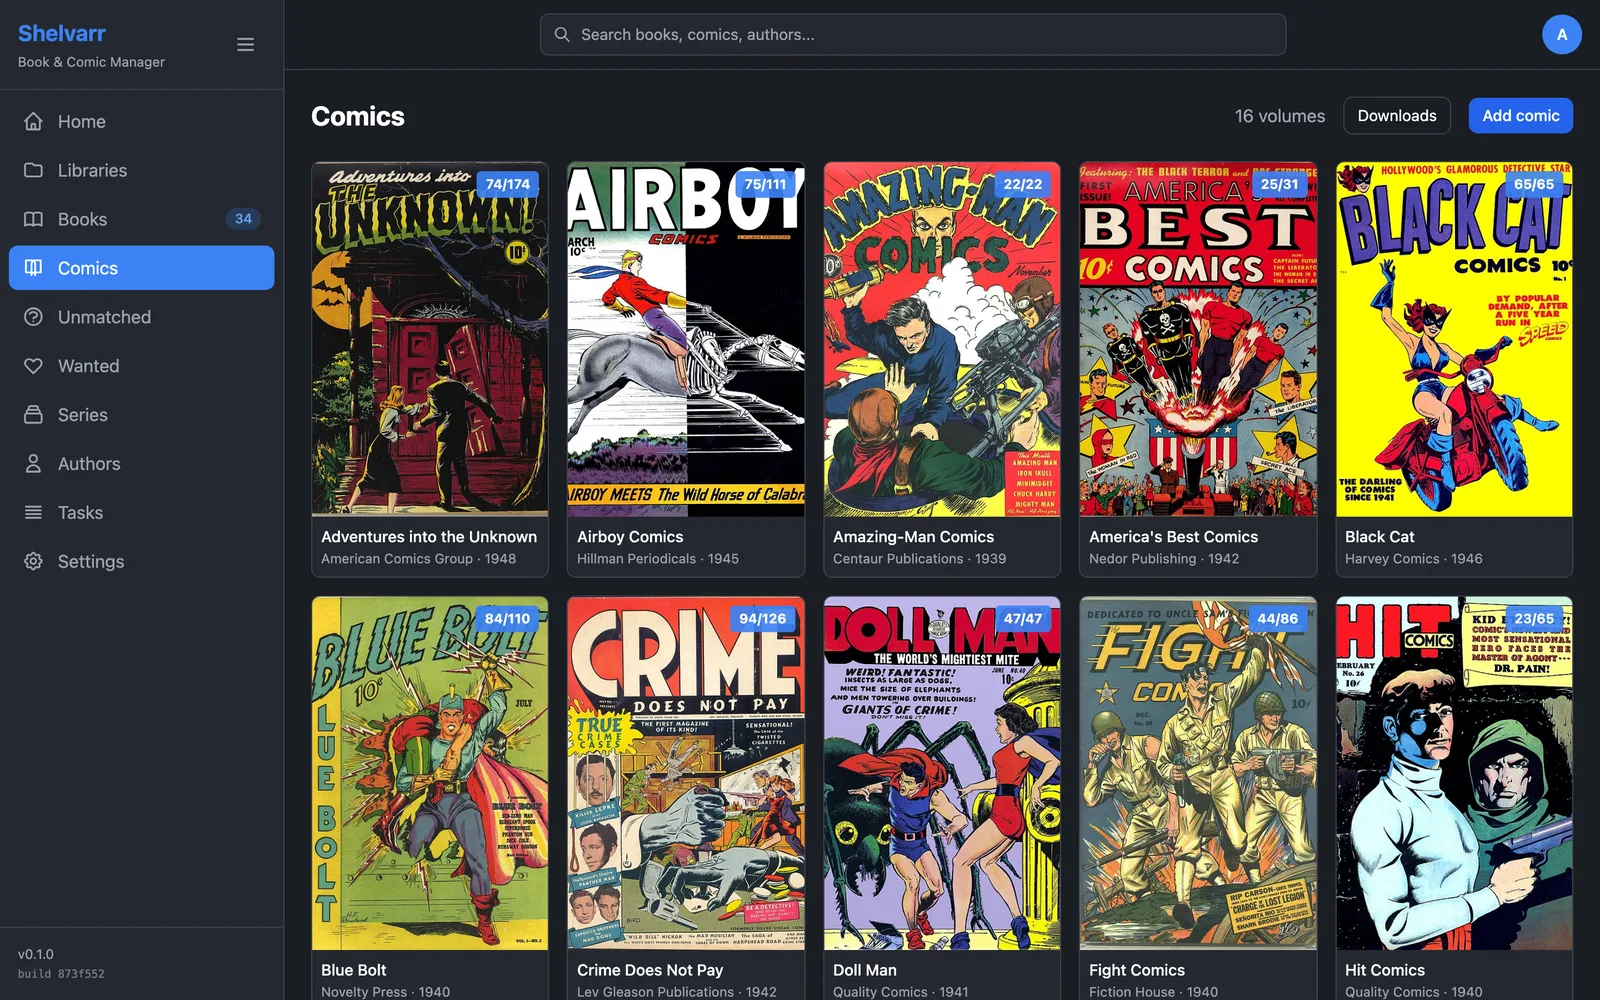Open the Settings page
The width and height of the screenshot is (1600, 1000).
pos(141,561)
